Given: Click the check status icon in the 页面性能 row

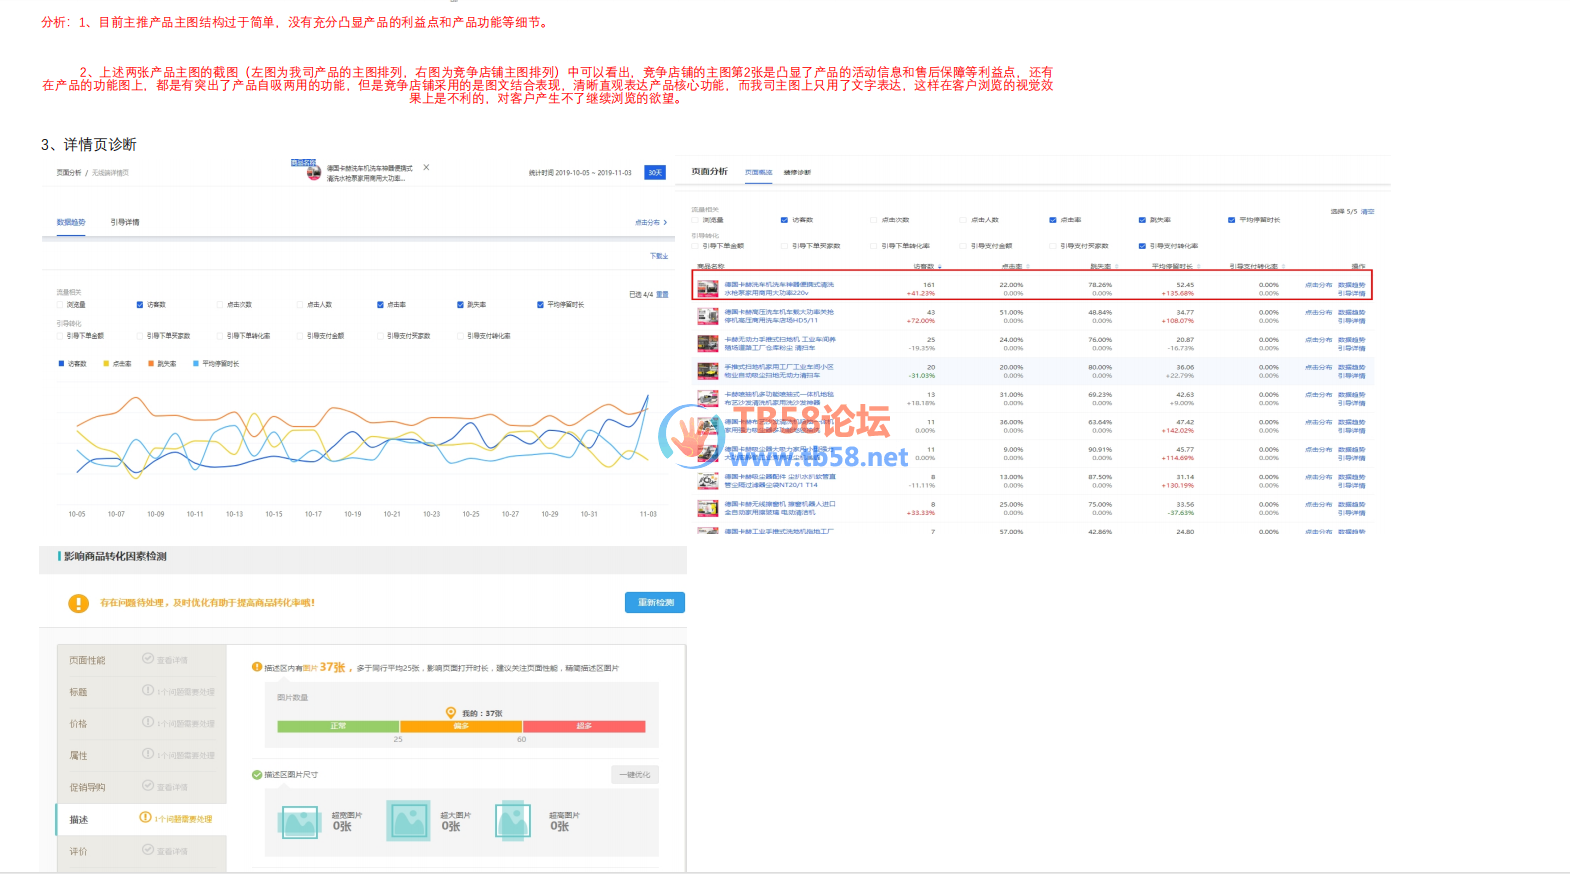Looking at the screenshot, I should 148,659.
